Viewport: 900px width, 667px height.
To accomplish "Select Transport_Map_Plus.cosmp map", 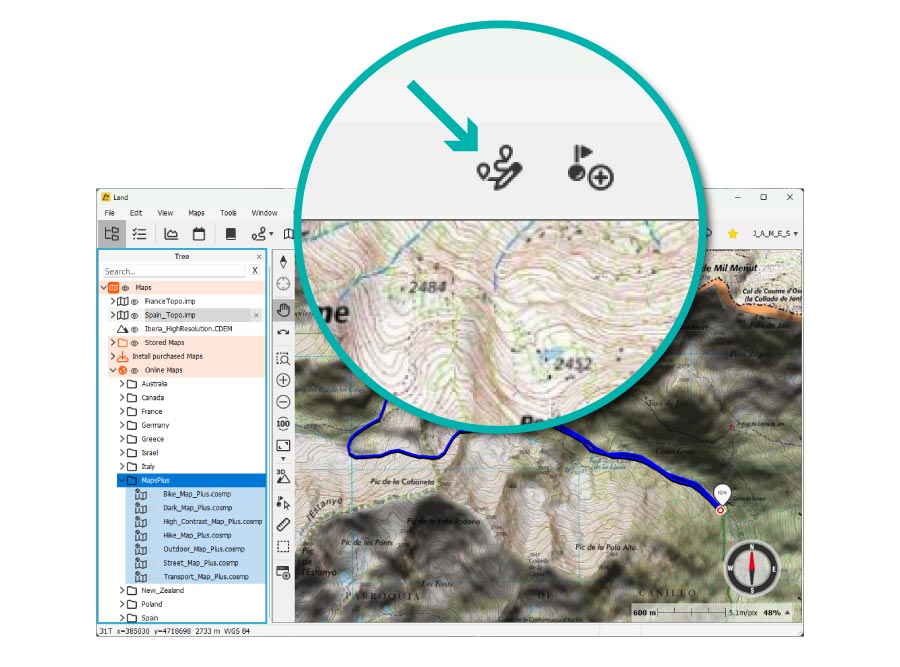I will tap(205, 577).
